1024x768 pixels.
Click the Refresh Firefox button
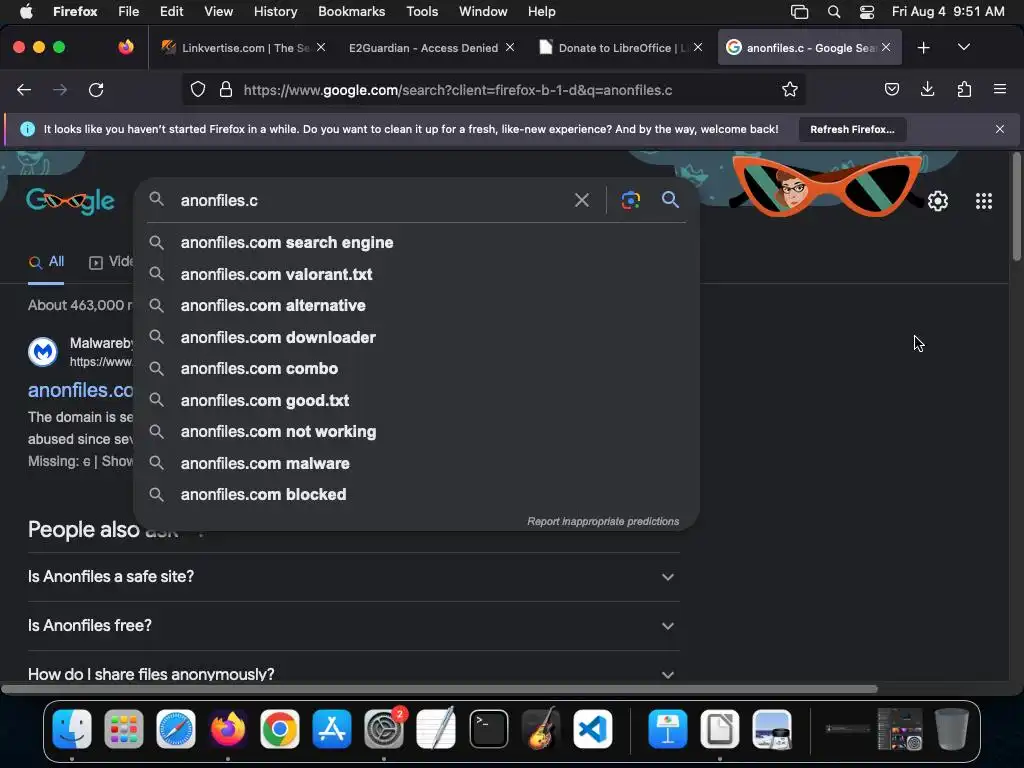pos(852,129)
